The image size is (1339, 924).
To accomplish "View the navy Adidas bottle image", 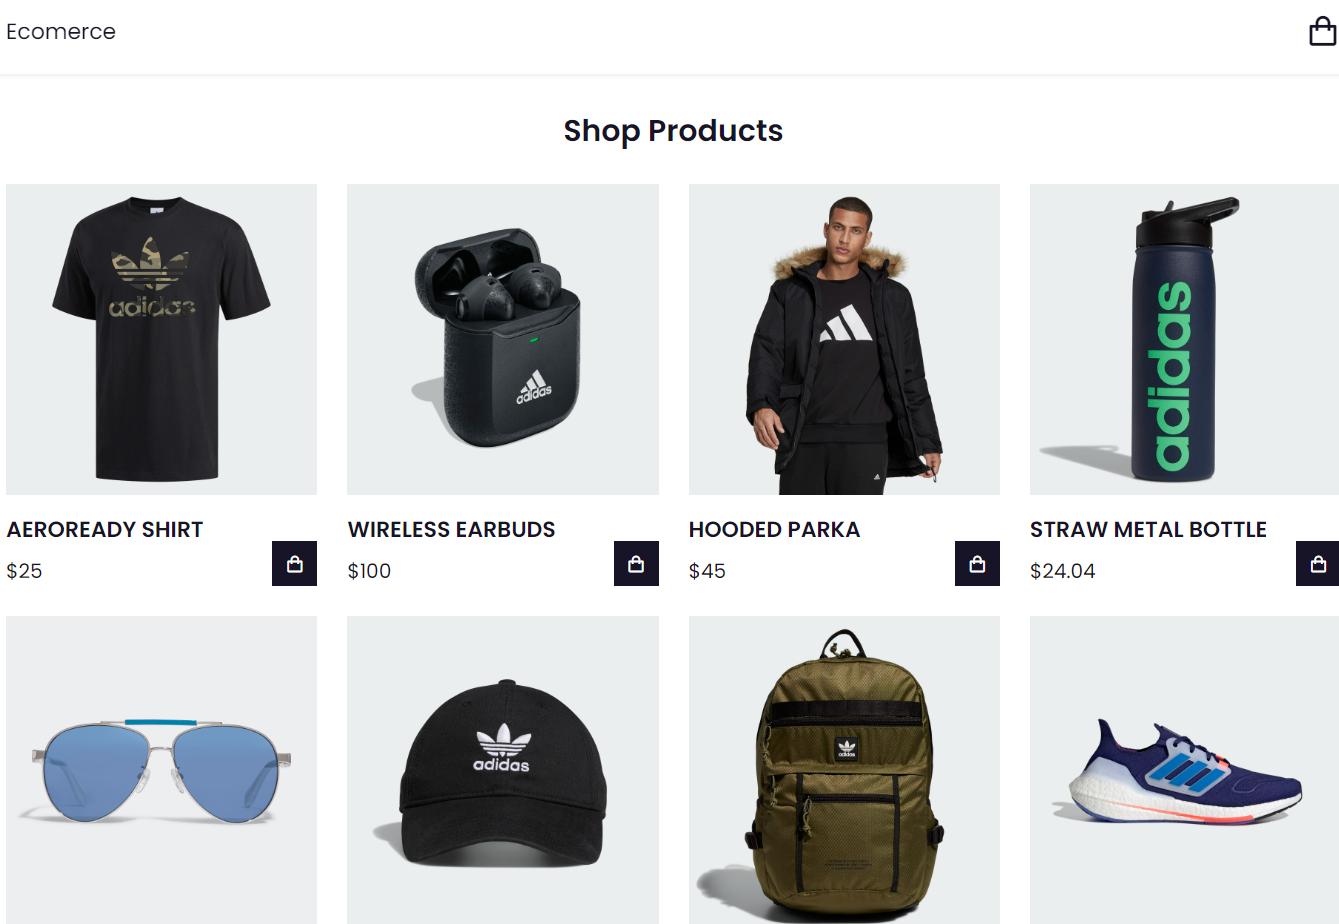I will click(x=1184, y=339).
